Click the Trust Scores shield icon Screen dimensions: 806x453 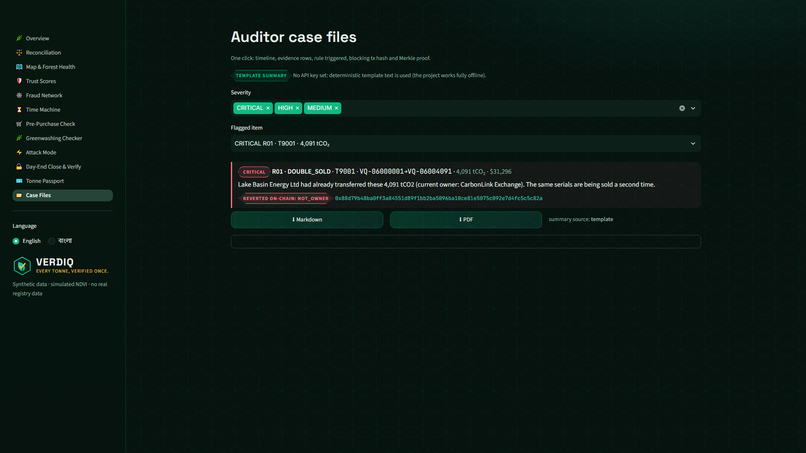click(x=19, y=81)
